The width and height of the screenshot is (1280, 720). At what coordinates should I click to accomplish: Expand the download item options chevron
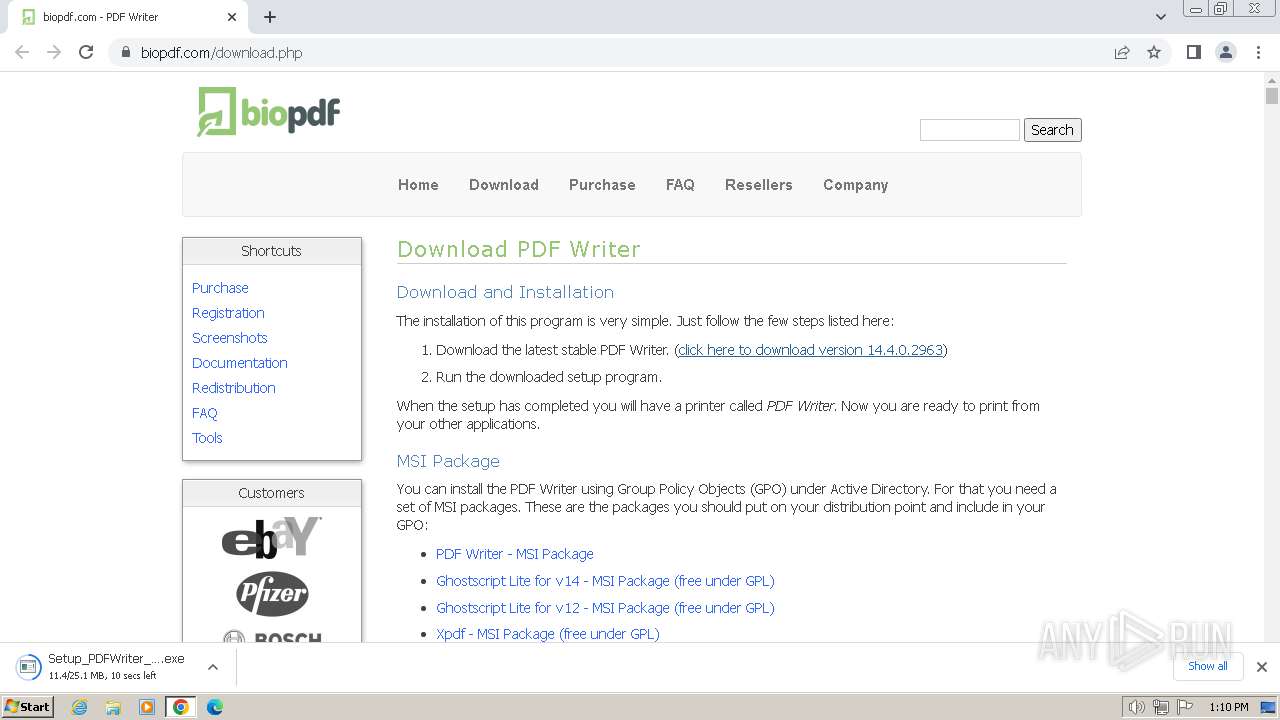(x=213, y=667)
